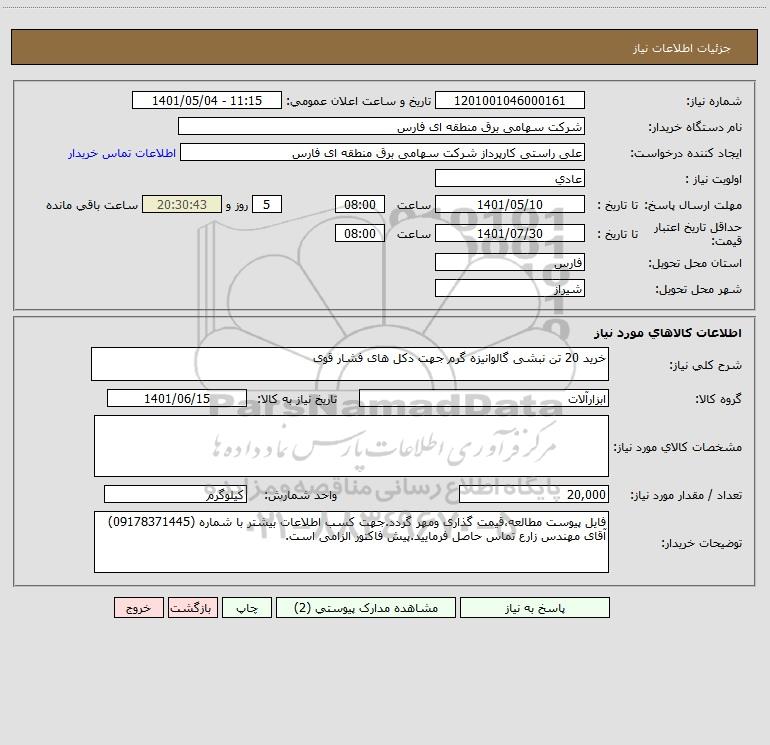Viewport: 770px width, 745px height.
Task: Click the چاپ print button
Action: tap(247, 607)
